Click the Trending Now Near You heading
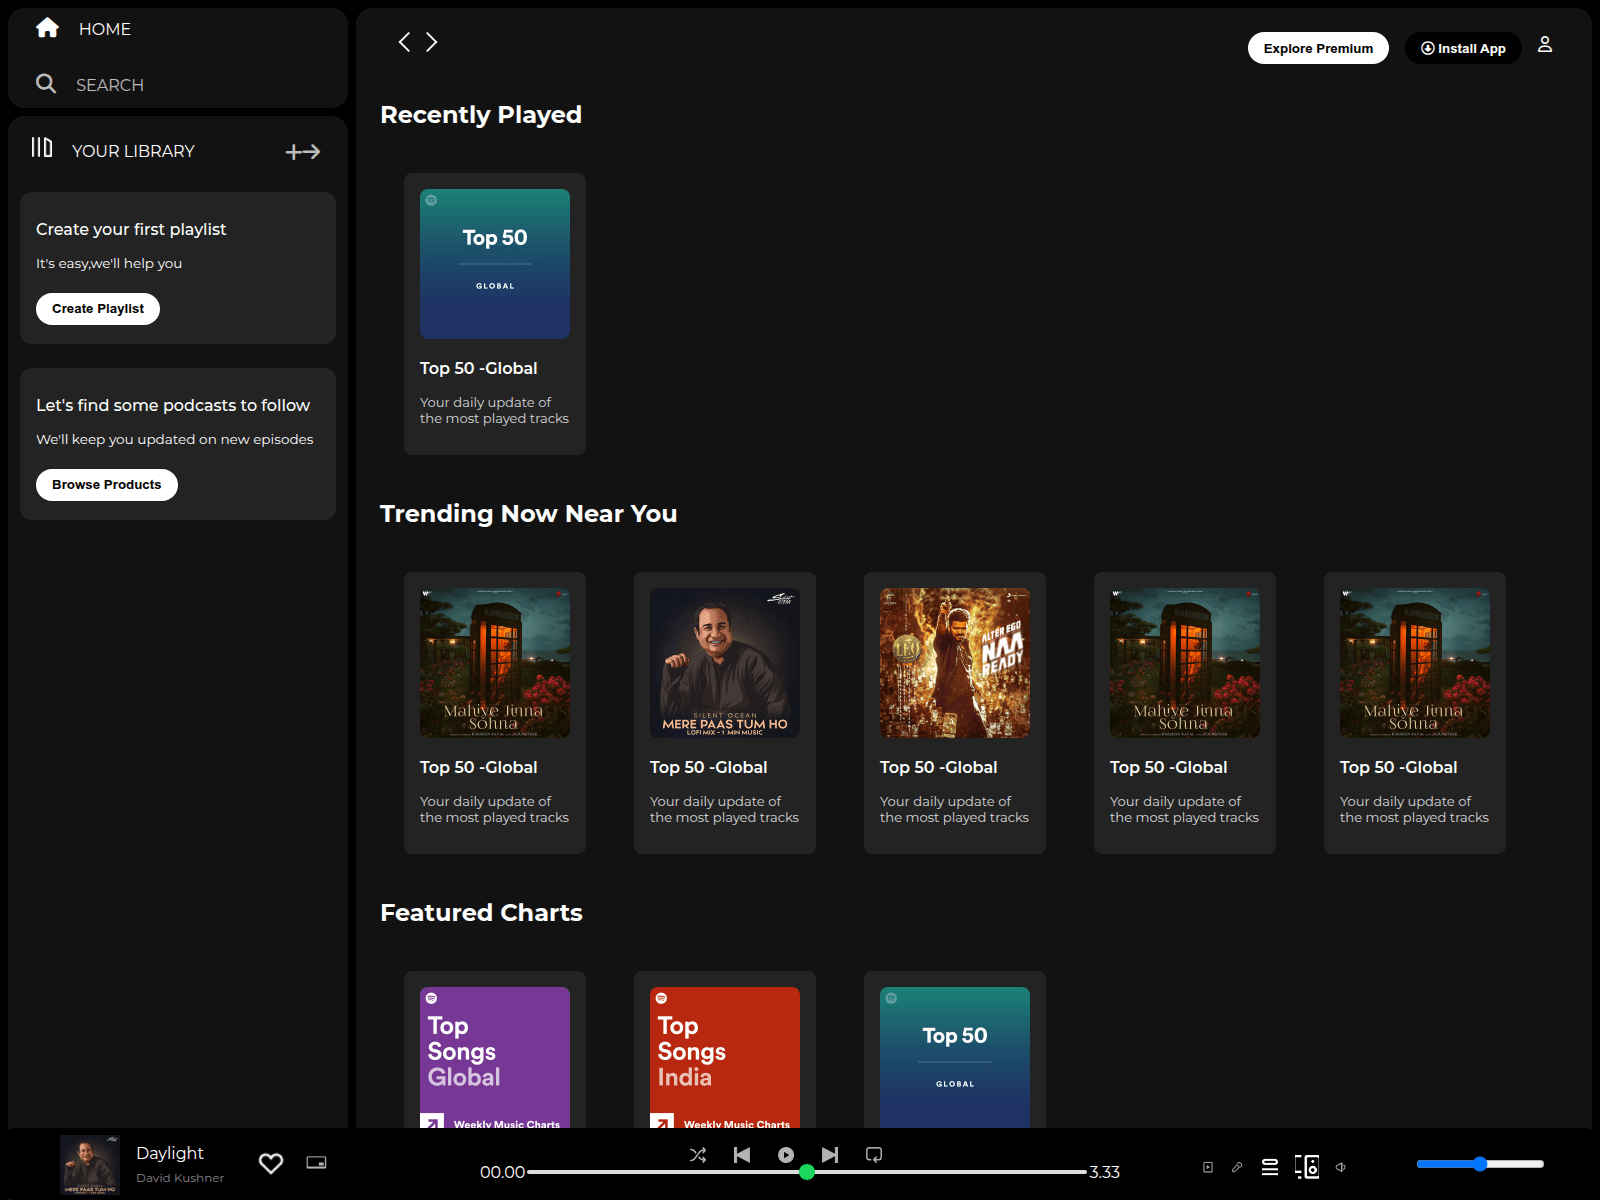Image resolution: width=1600 pixels, height=1200 pixels. (529, 514)
